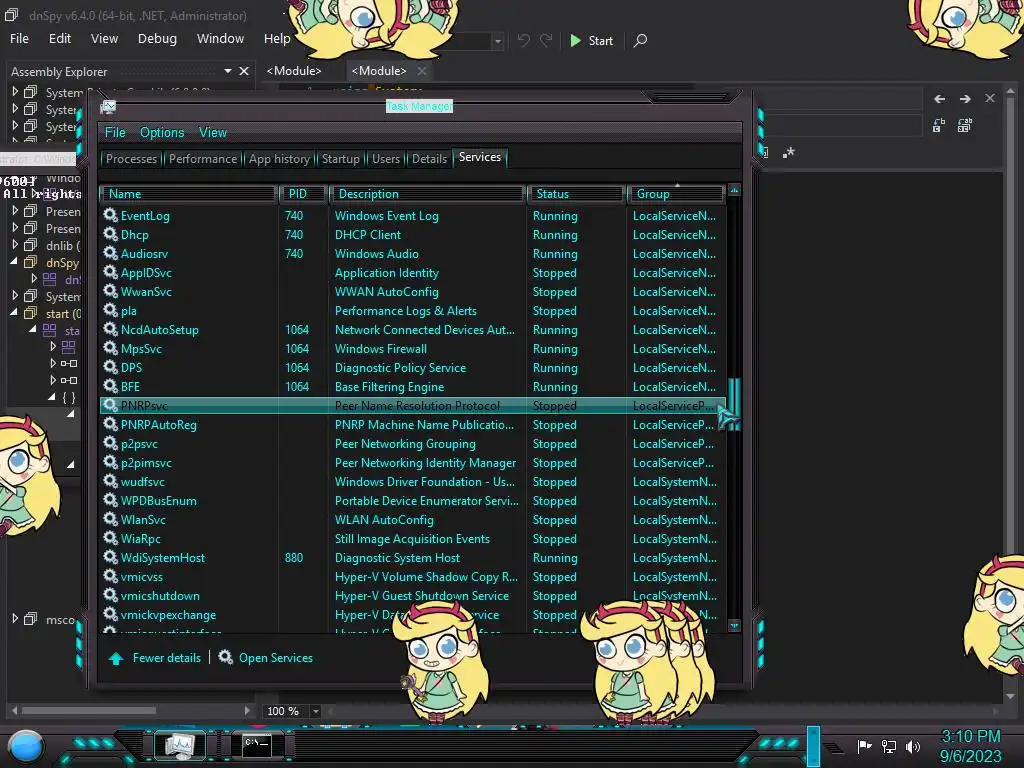Open the dnSpy search magnifier icon
Screen dimensions: 1024x768
pos(640,40)
